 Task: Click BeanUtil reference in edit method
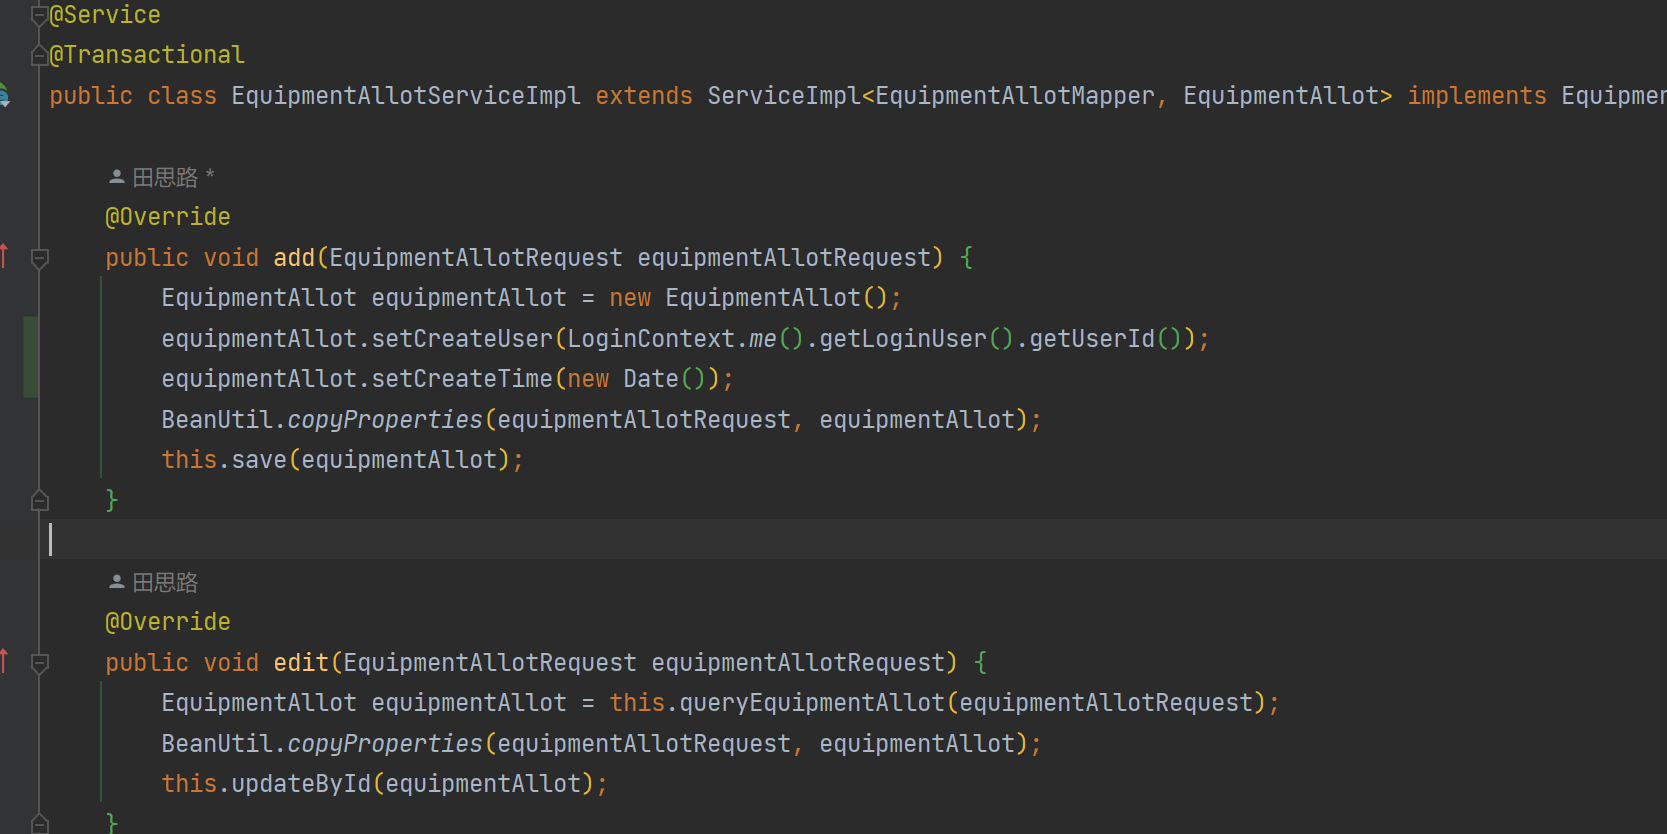click(217, 744)
